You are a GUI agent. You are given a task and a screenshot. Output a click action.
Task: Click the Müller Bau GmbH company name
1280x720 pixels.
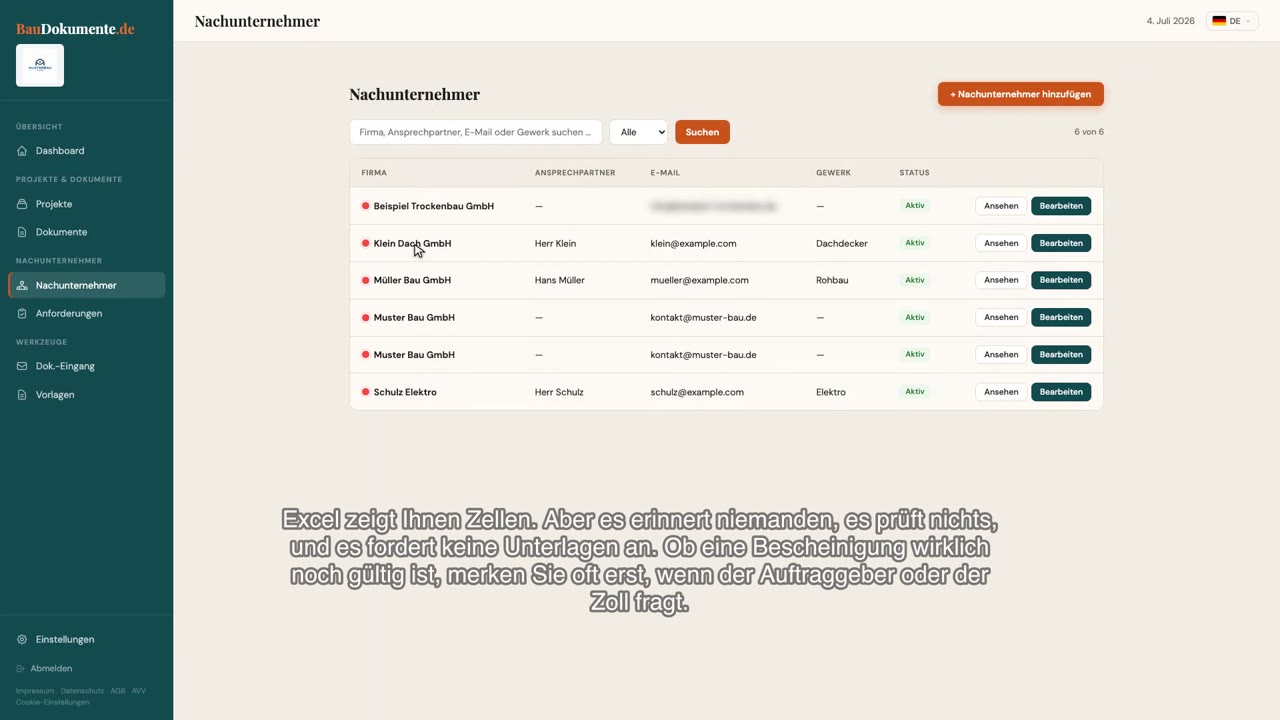[412, 280]
